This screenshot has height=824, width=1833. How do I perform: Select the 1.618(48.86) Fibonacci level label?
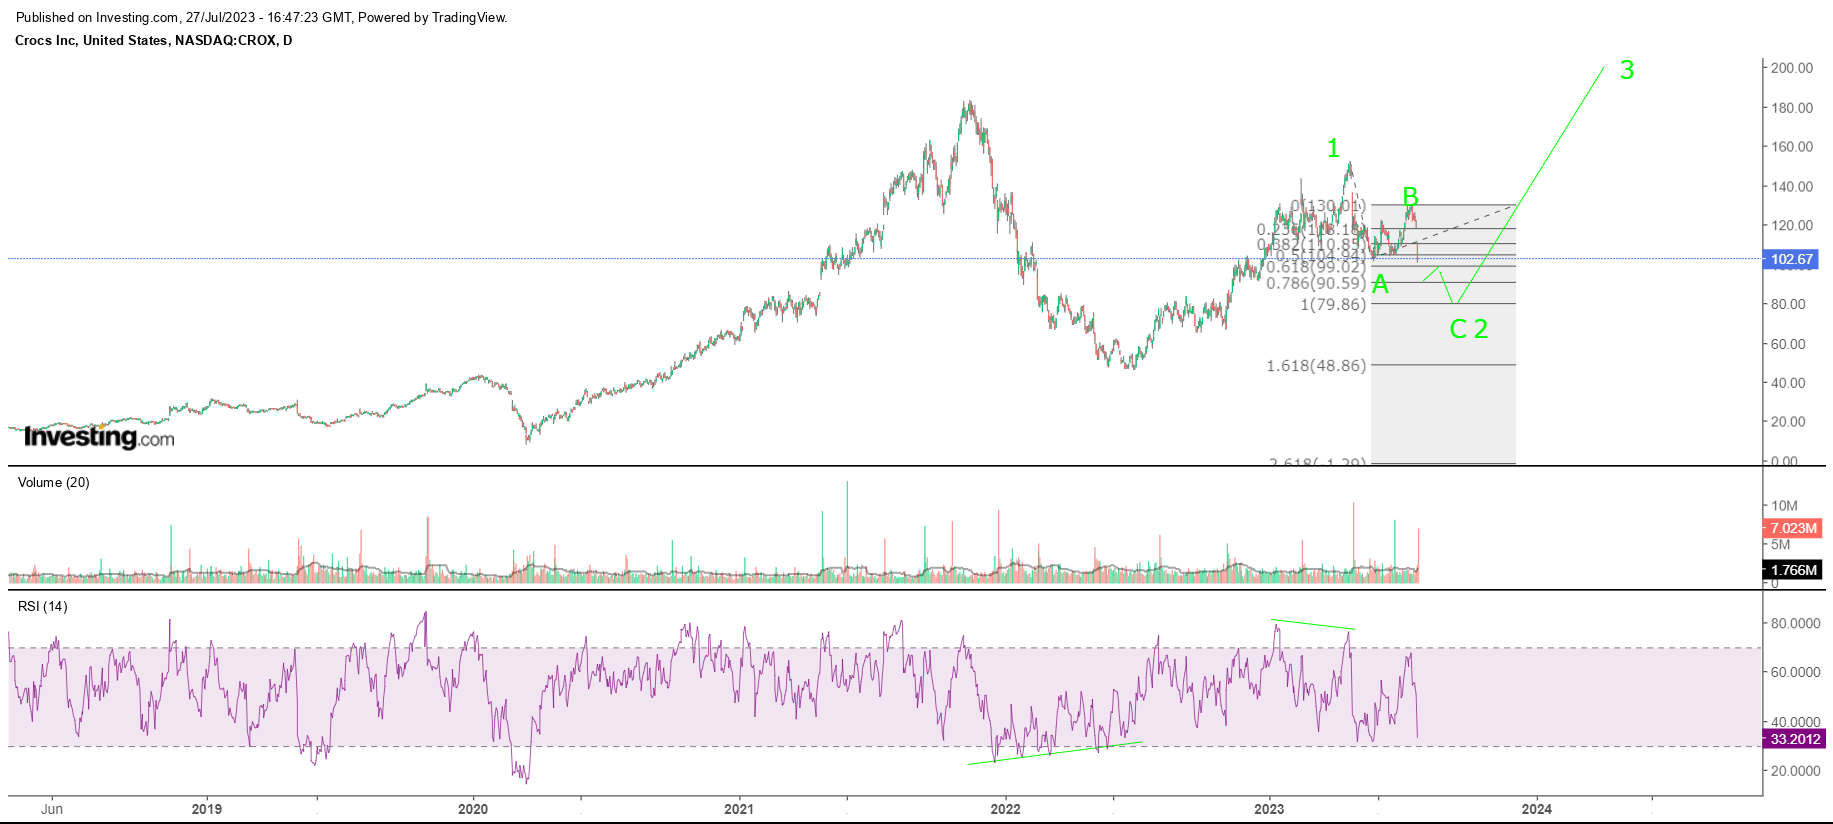(x=1315, y=366)
